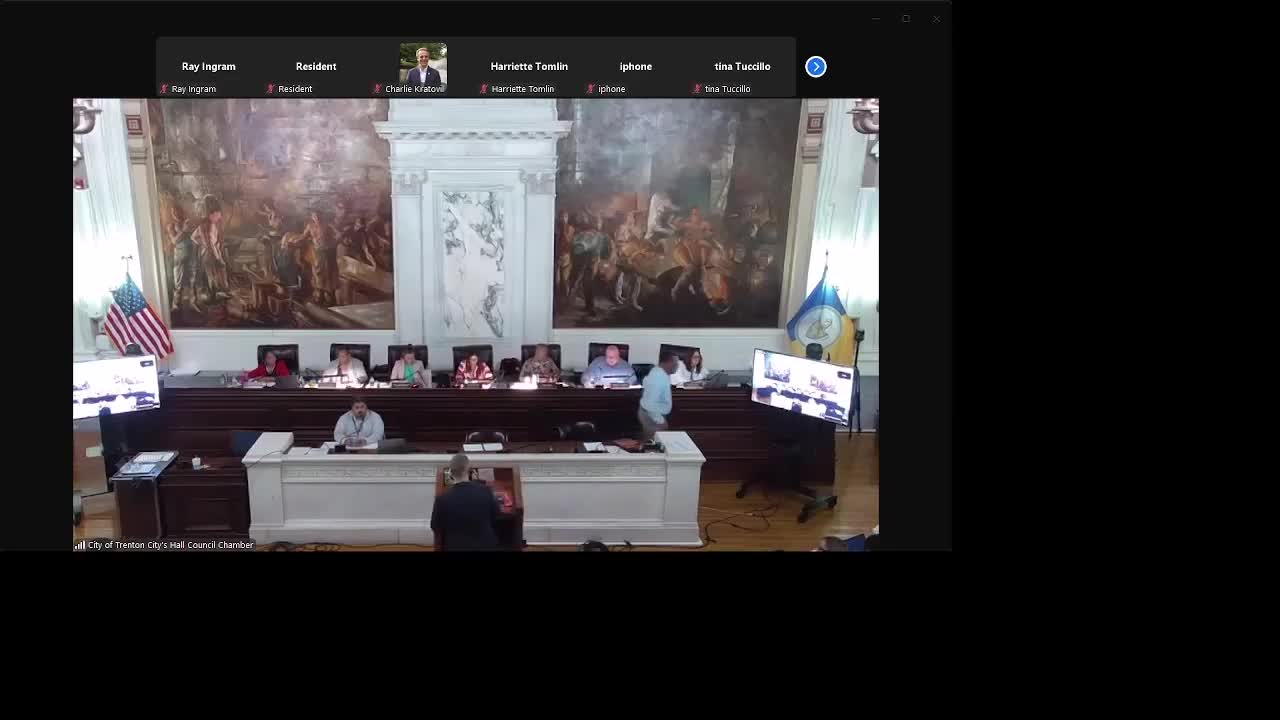Image resolution: width=1280 pixels, height=720 pixels.
Task: Click the "City of Trenton City's Hall Council Chamber" label
Action: [x=171, y=545]
